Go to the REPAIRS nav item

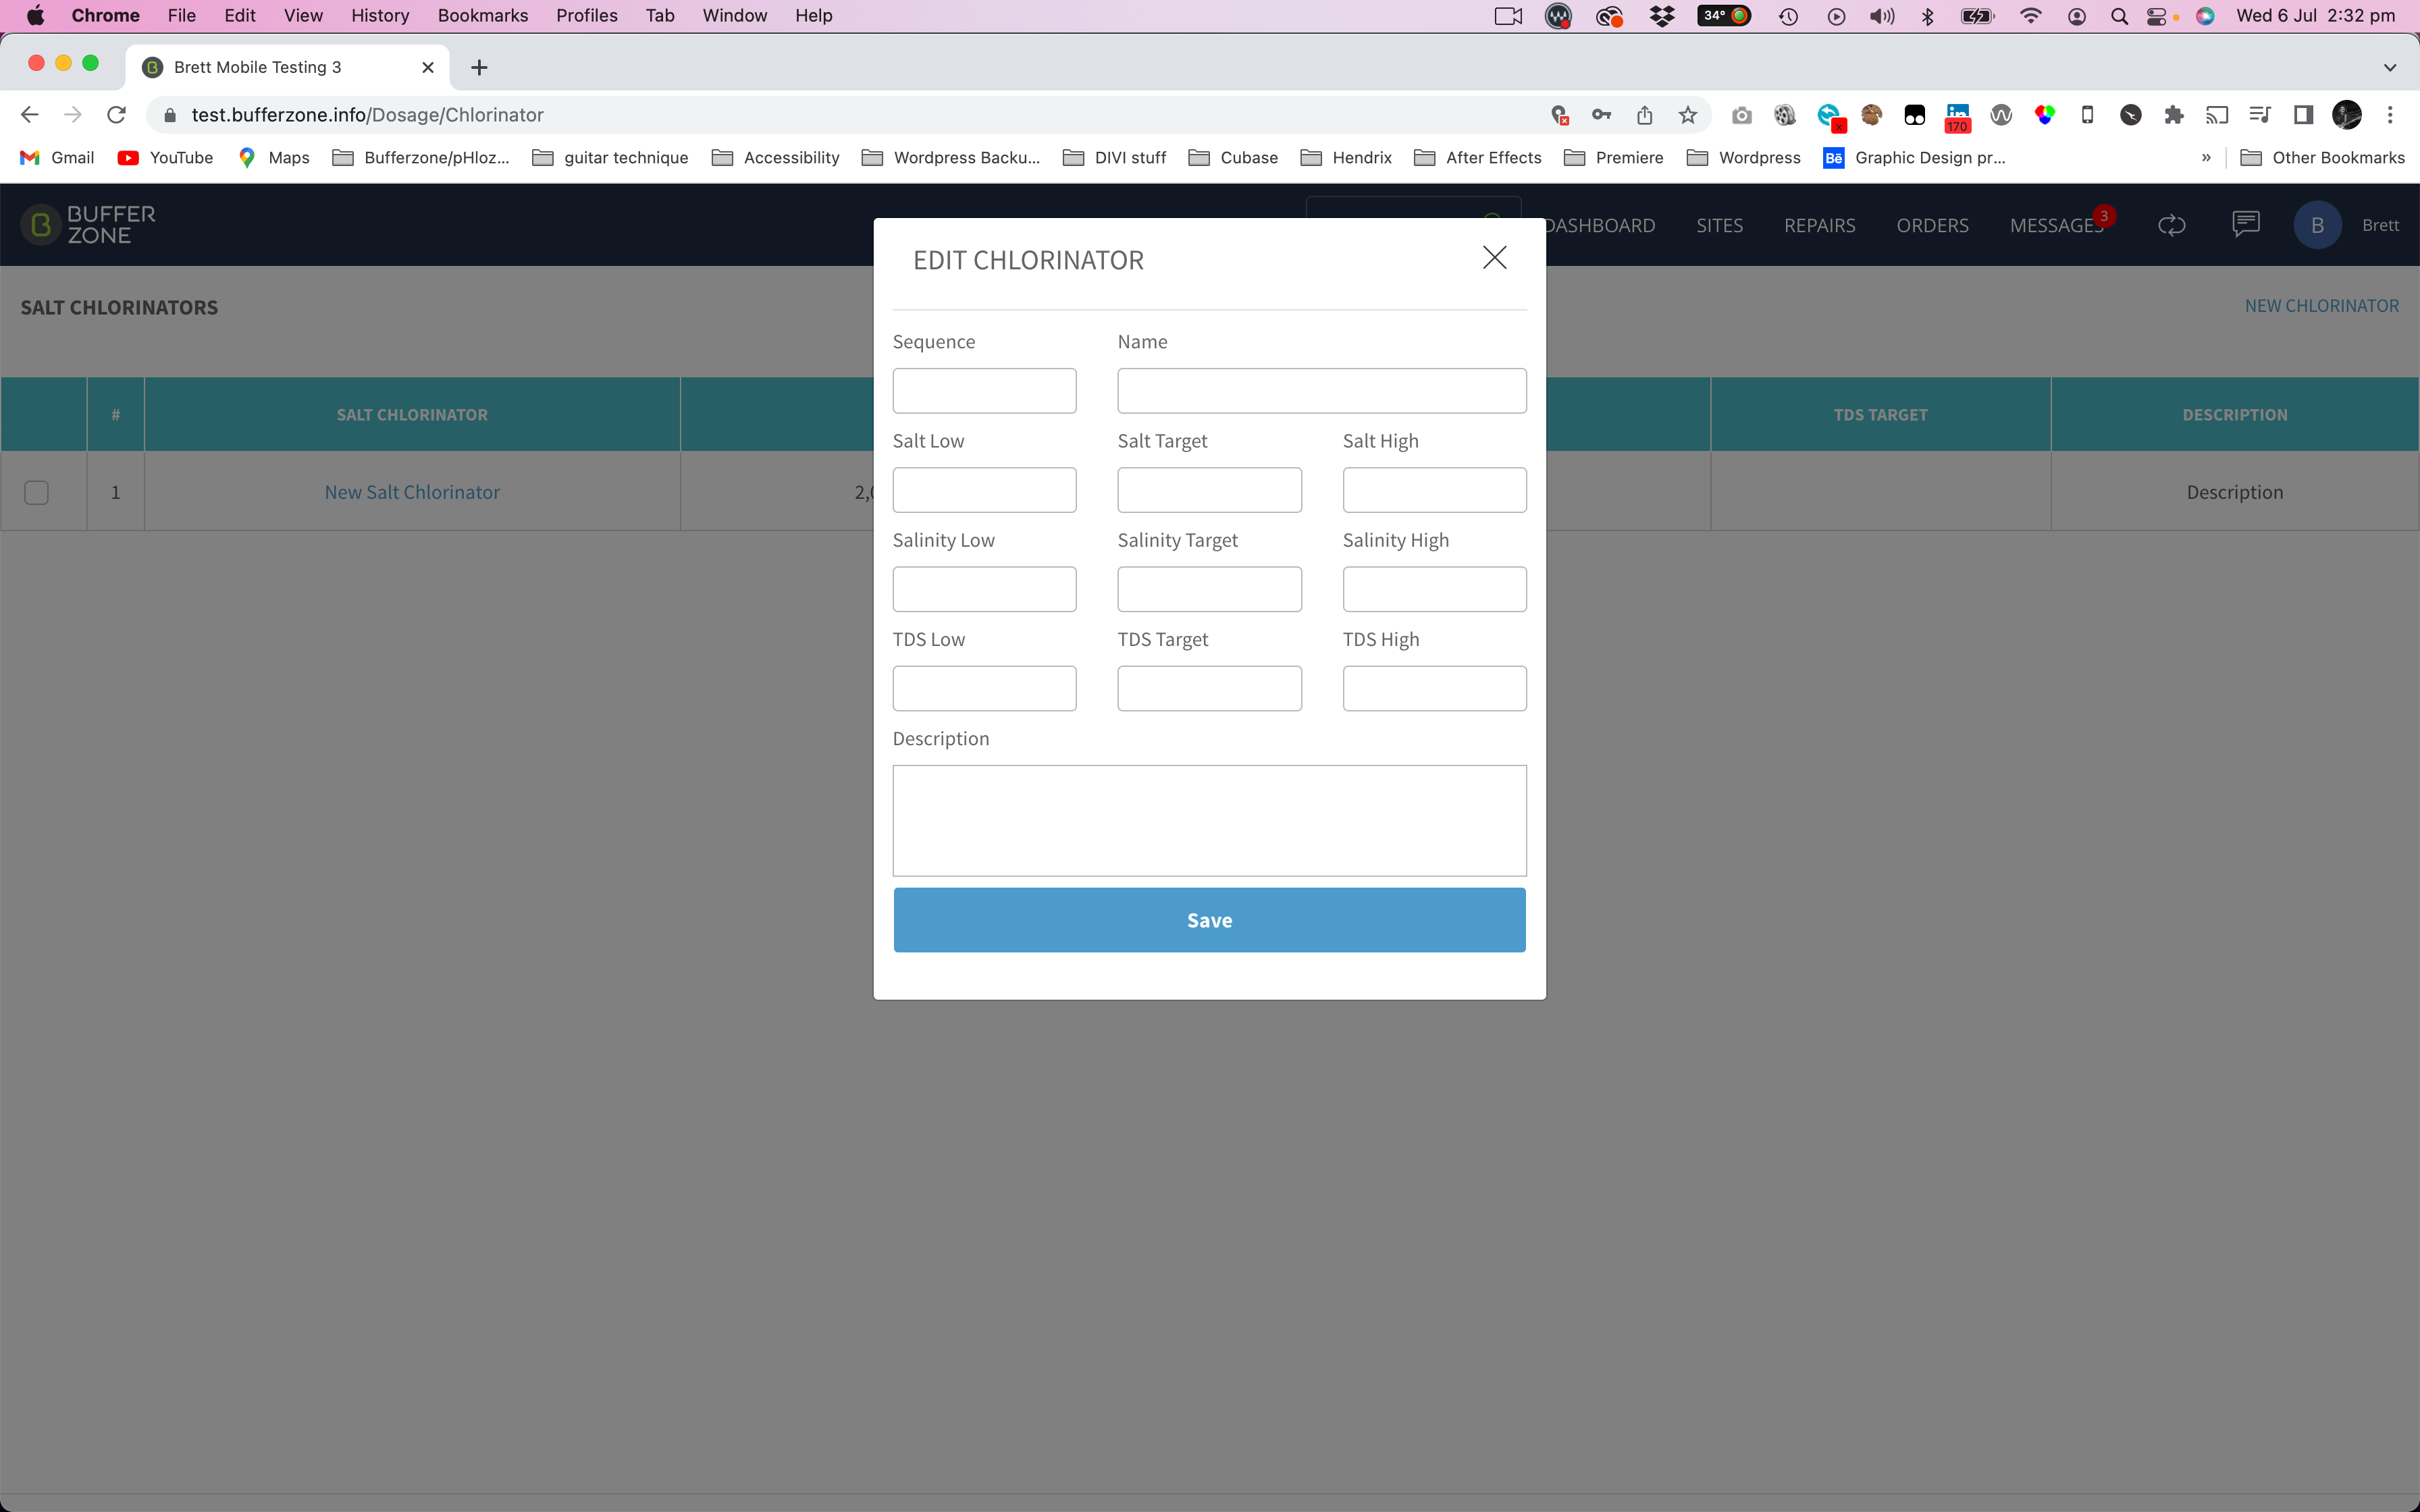pyautogui.click(x=1819, y=225)
